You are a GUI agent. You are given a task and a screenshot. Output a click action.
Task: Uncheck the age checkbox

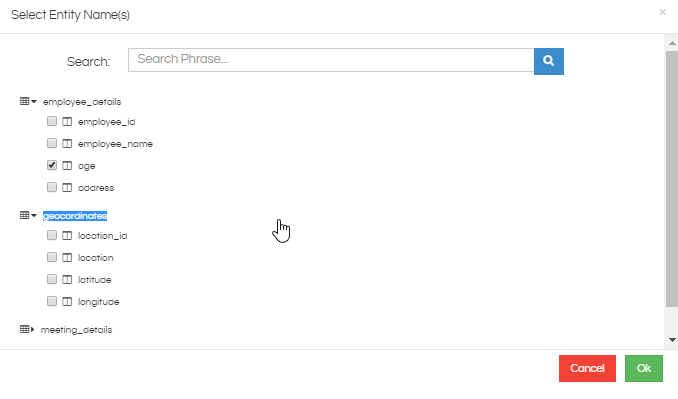click(x=52, y=165)
